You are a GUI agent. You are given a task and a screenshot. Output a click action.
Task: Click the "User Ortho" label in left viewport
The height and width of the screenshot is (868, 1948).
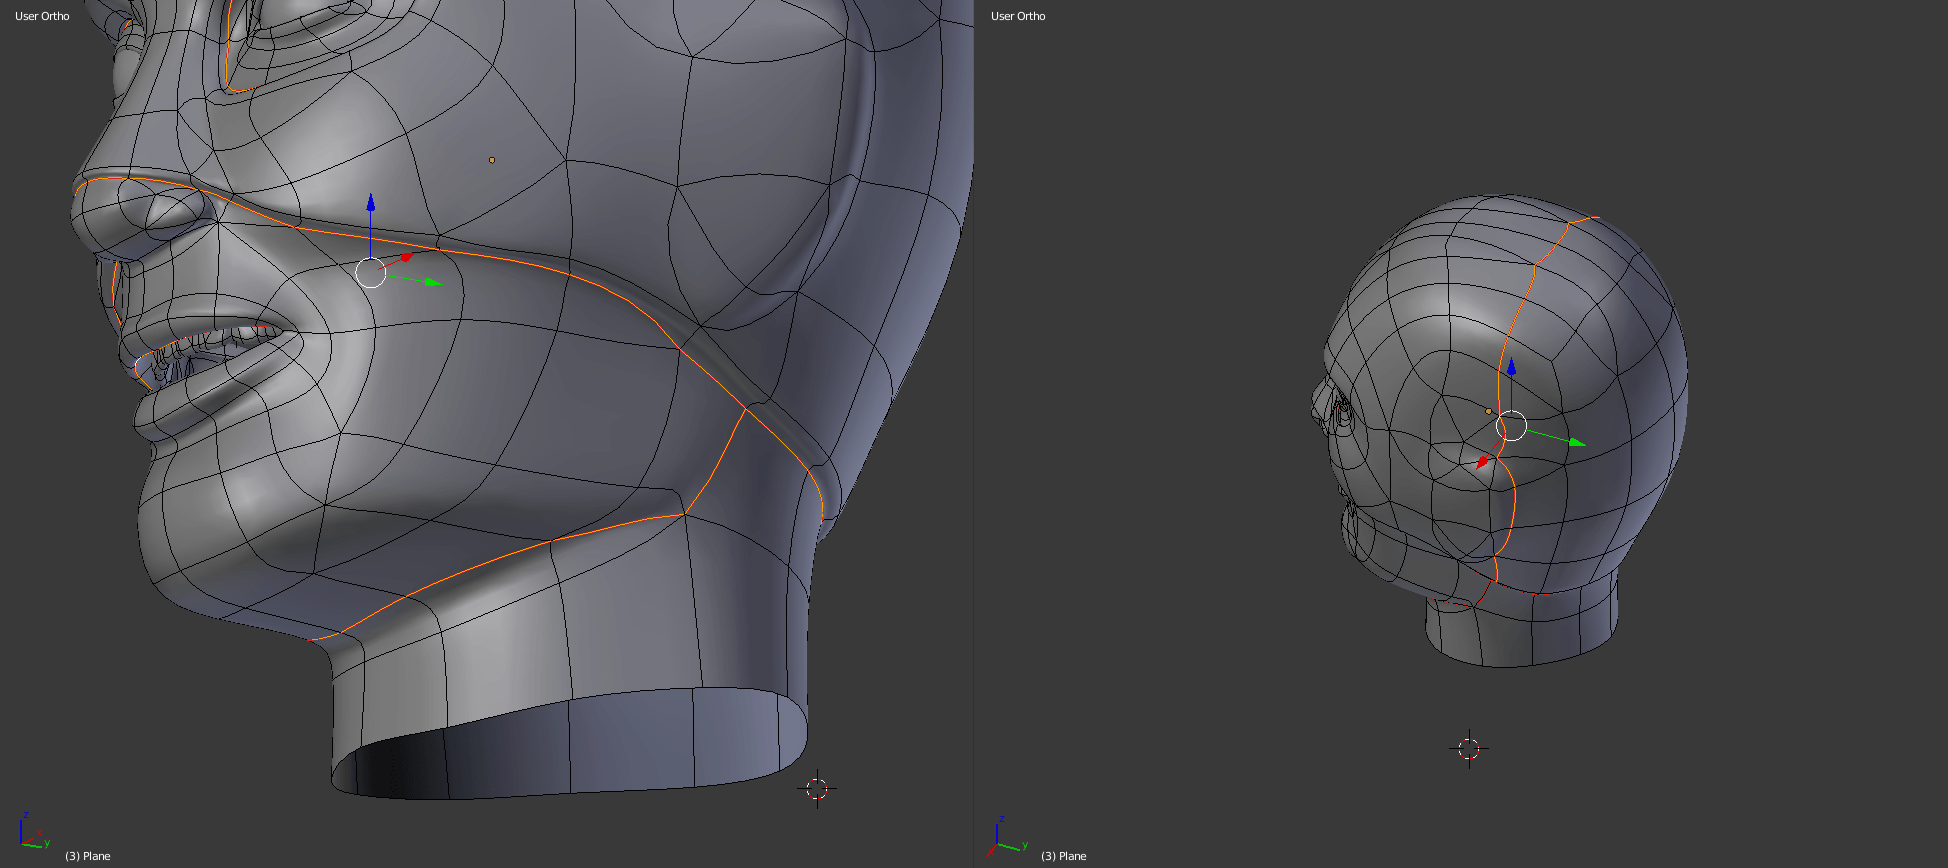pos(42,16)
